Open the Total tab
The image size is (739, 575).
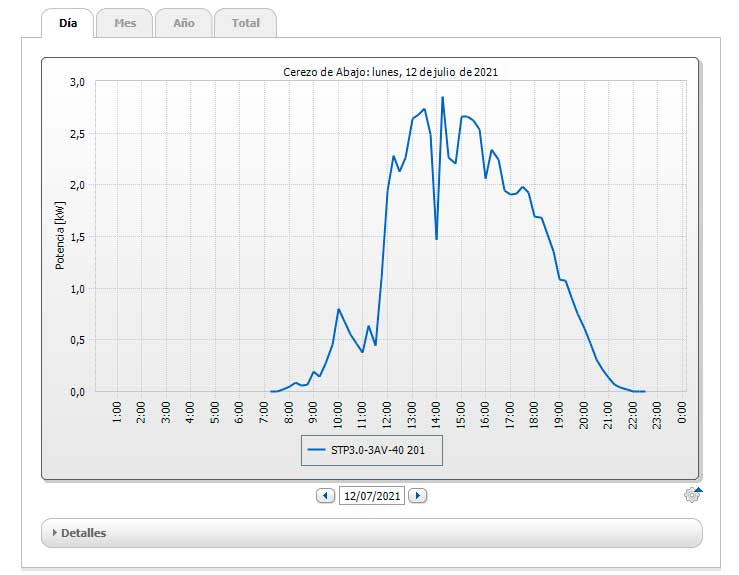click(x=246, y=23)
